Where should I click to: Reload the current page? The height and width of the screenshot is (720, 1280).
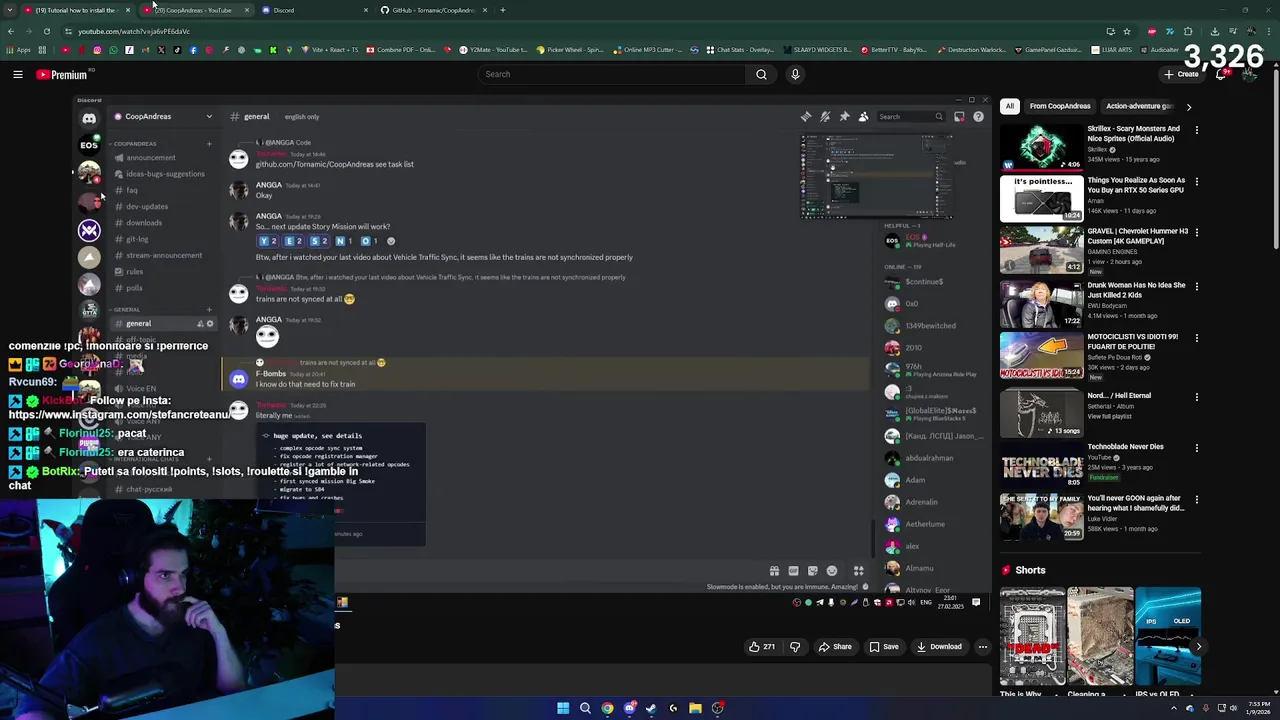pos(46,31)
